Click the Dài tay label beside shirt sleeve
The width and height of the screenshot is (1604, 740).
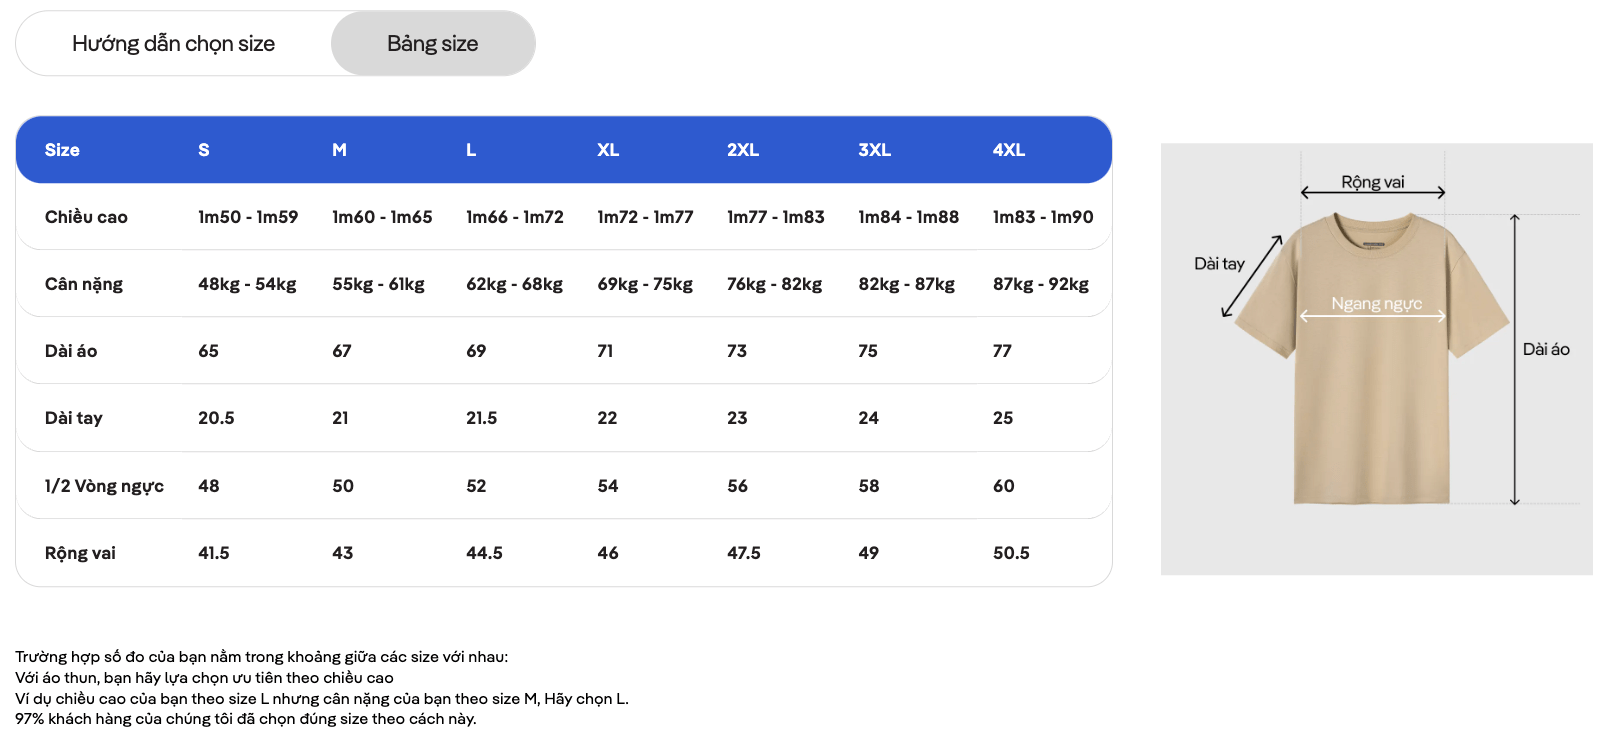tap(1219, 264)
